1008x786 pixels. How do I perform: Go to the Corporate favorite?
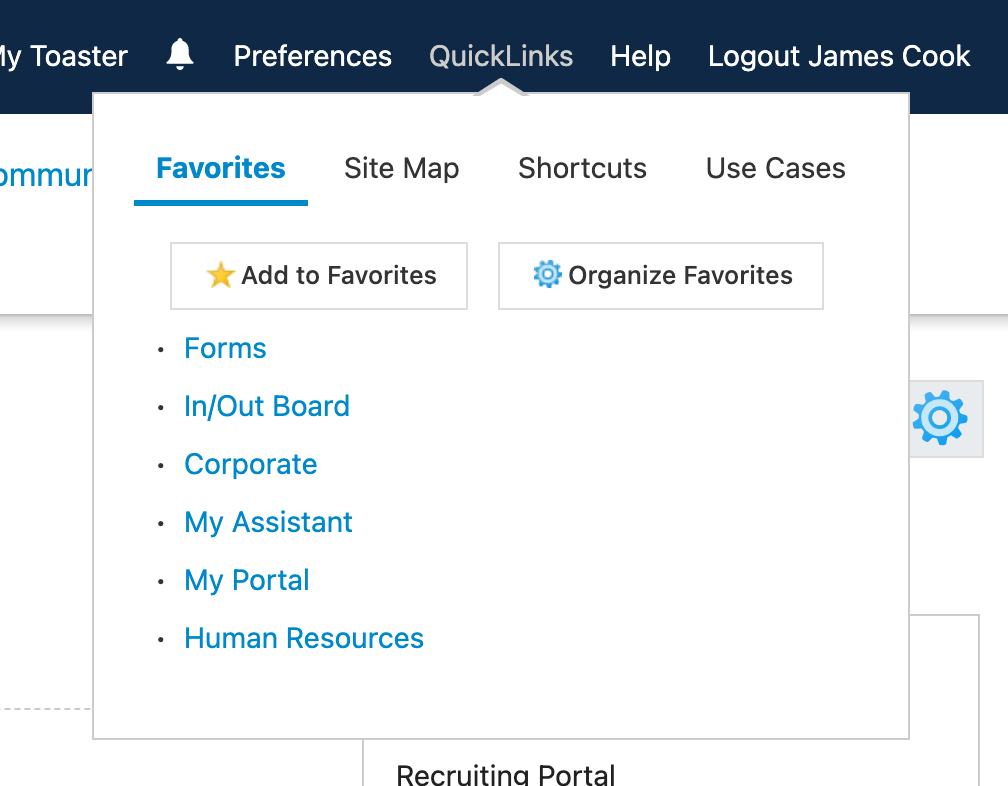point(251,465)
